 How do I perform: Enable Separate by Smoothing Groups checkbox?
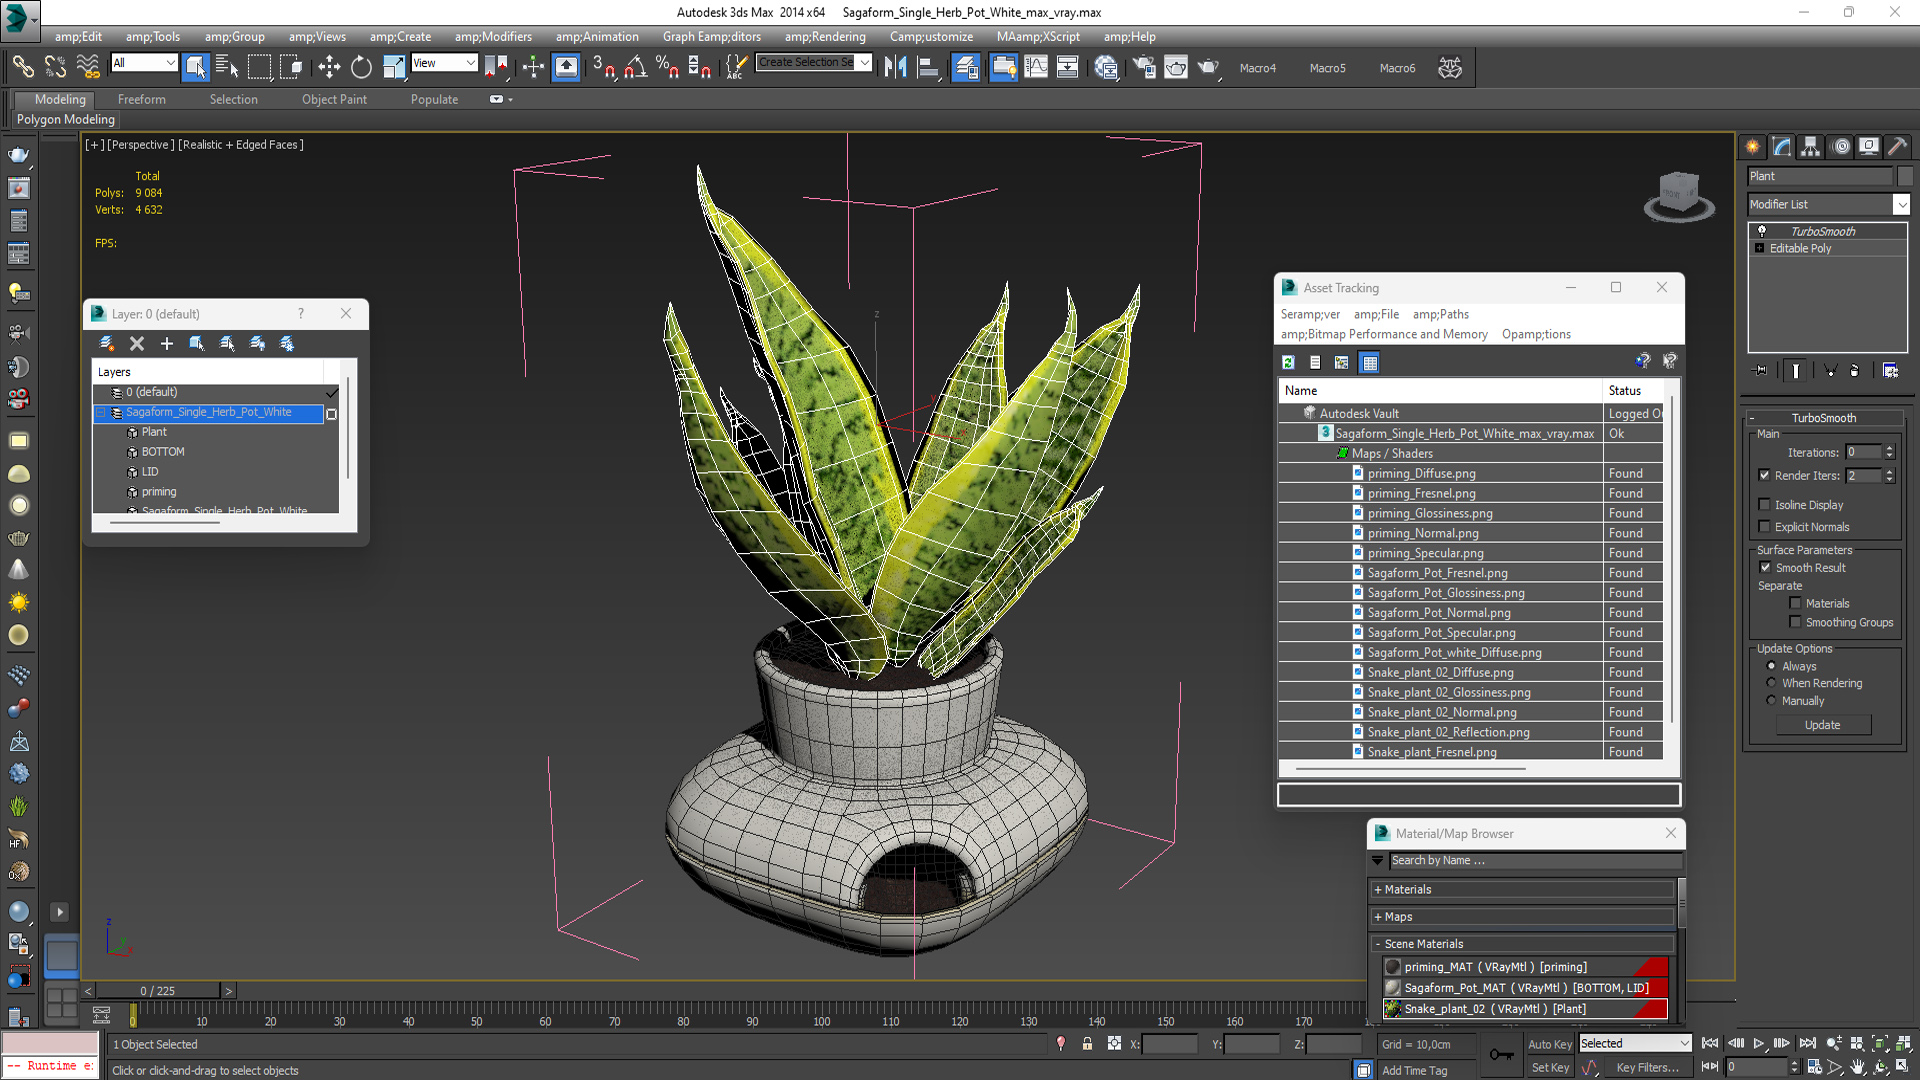1795,622
